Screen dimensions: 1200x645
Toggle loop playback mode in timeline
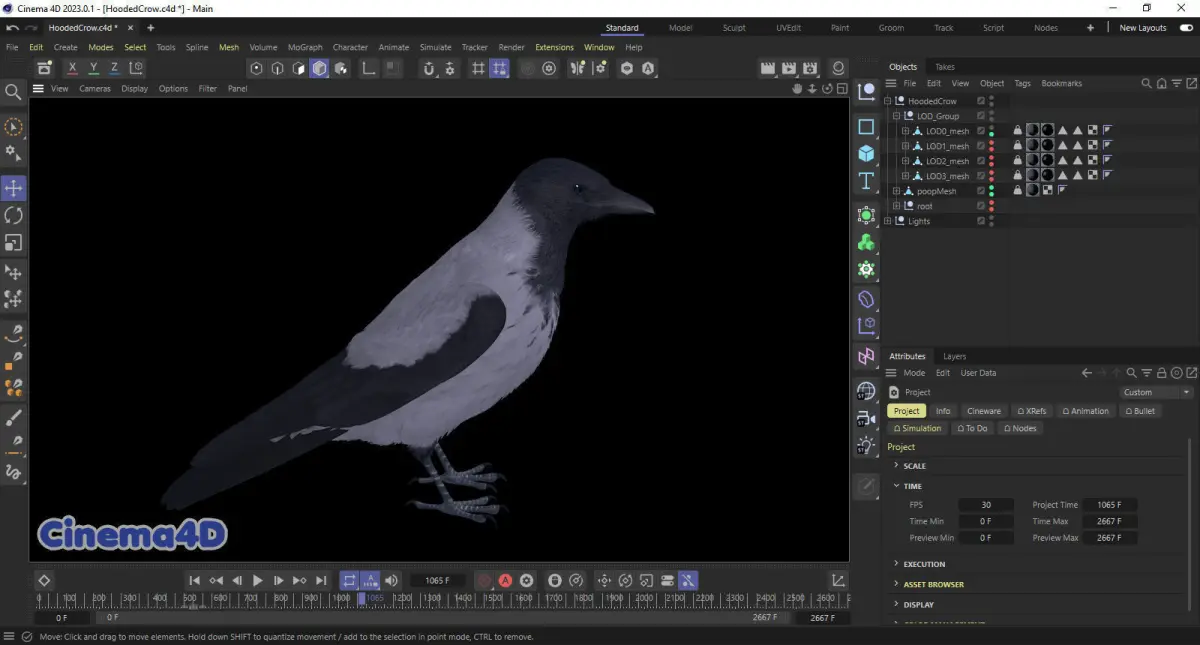click(x=349, y=580)
